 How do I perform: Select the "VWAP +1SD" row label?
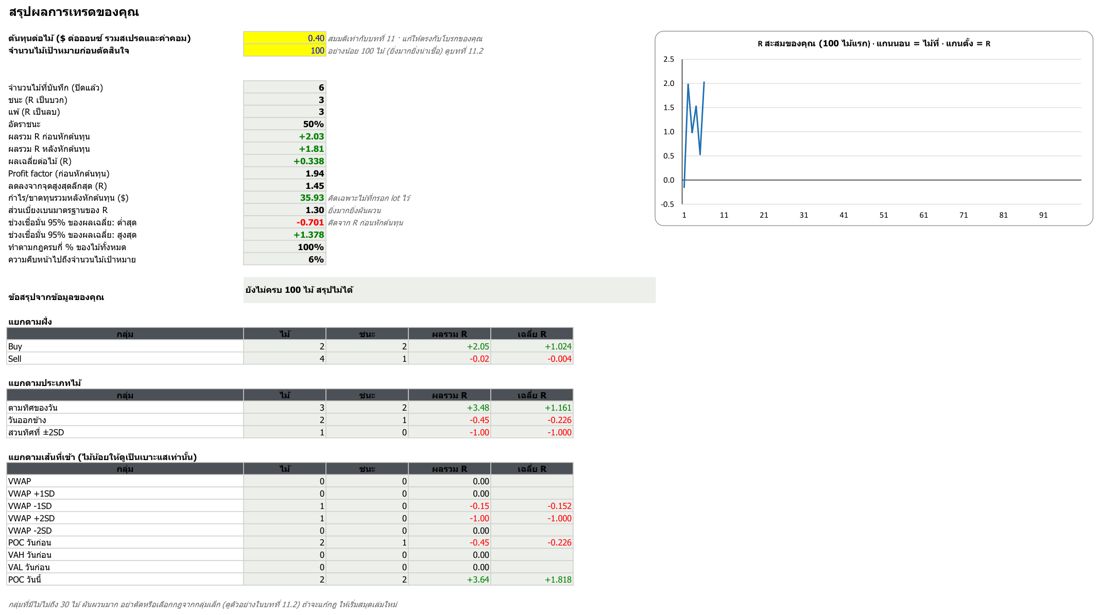(125, 494)
